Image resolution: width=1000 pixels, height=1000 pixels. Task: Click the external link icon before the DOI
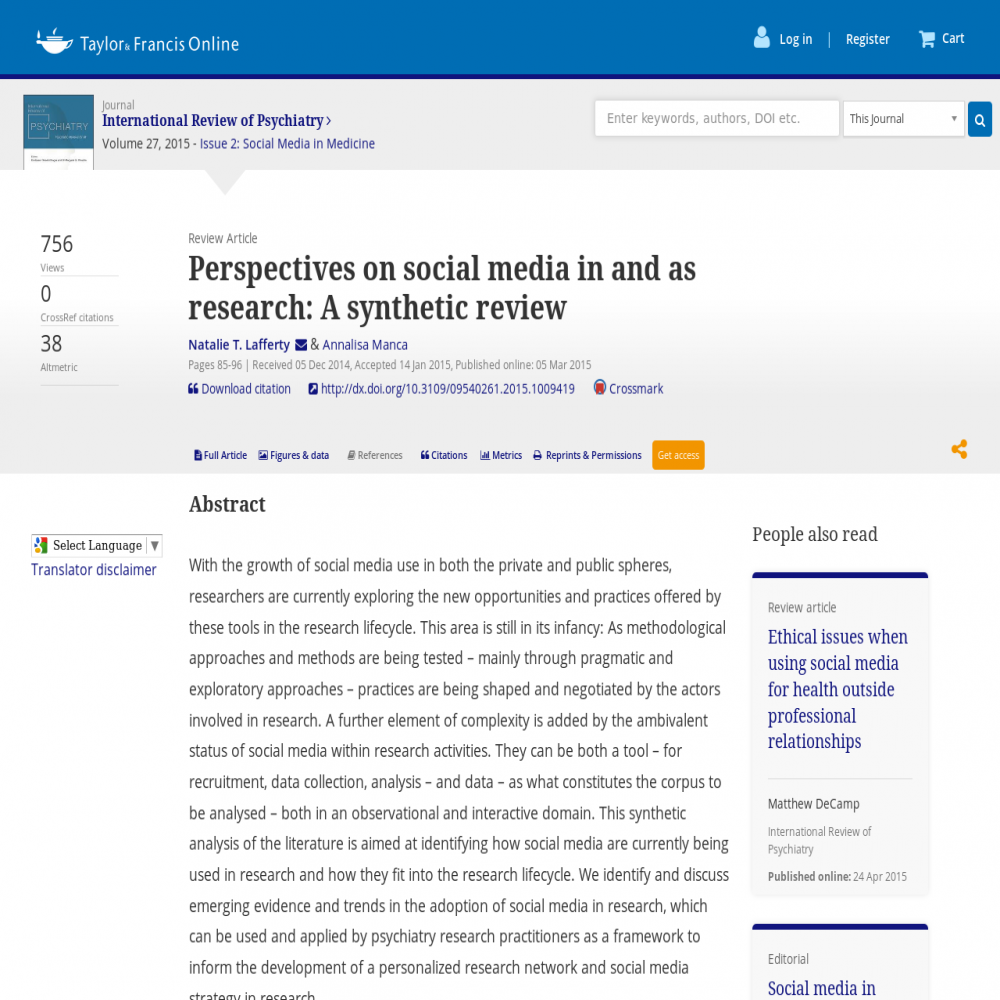(x=313, y=389)
